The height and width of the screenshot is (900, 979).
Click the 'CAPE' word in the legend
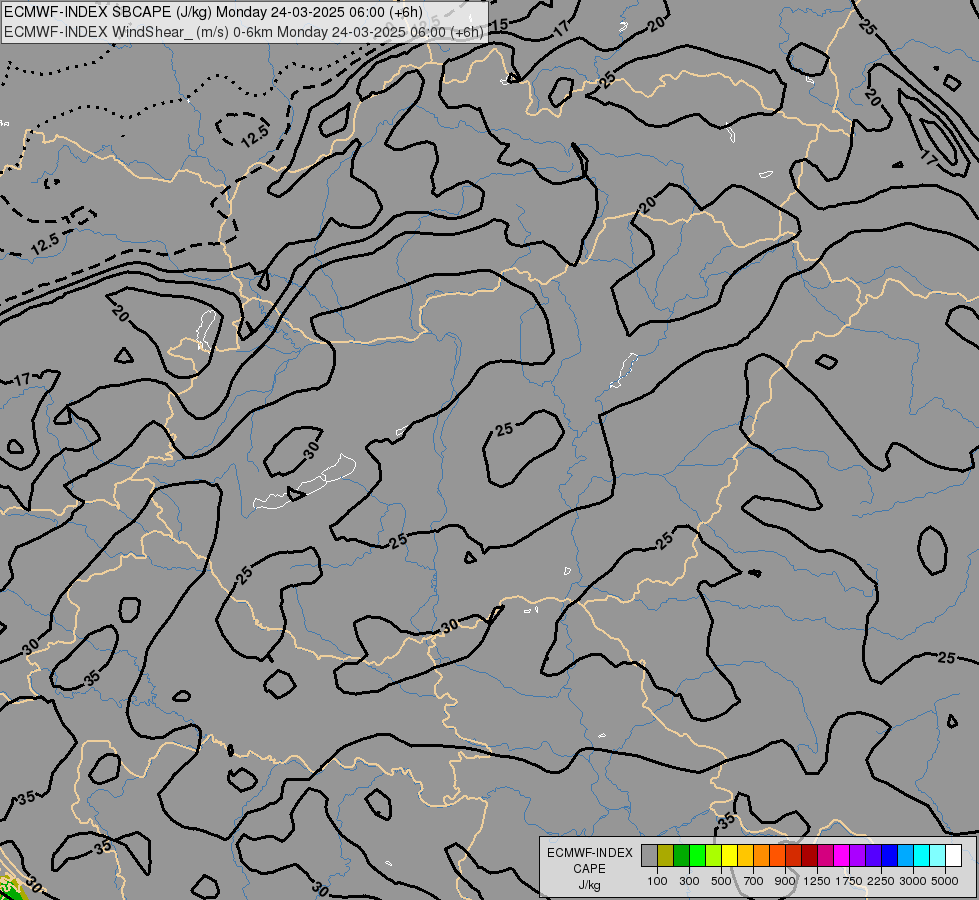[589, 869]
